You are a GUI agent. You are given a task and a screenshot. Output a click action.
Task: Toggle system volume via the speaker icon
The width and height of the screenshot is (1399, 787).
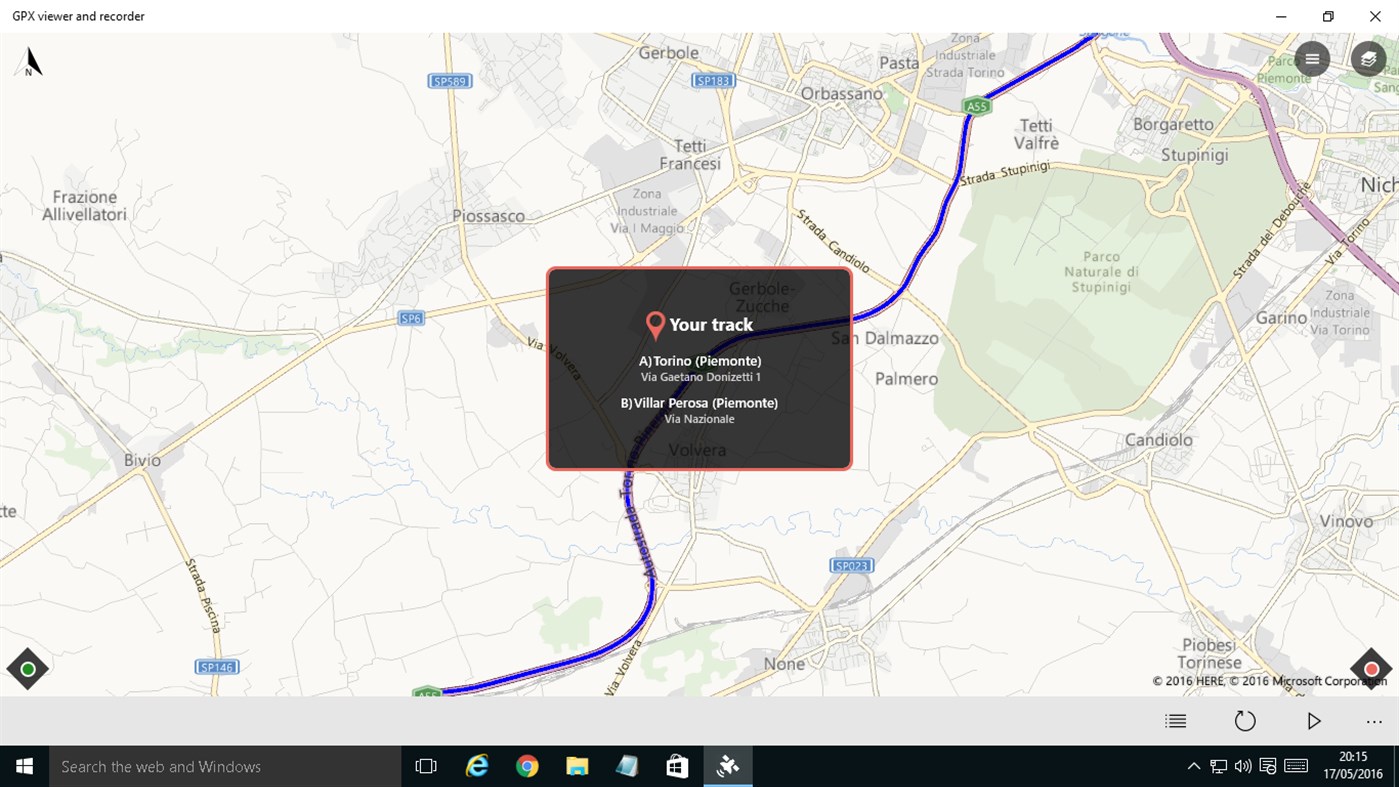pos(1242,766)
